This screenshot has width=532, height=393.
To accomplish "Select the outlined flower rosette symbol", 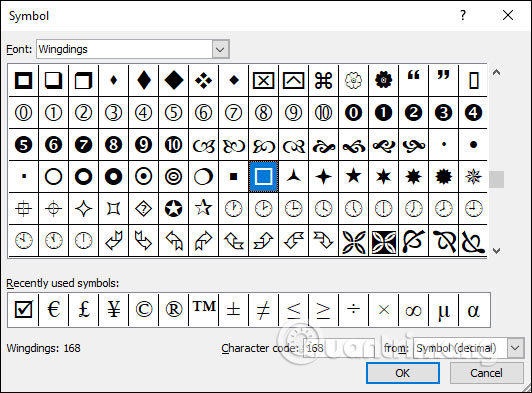I will click(353, 80).
